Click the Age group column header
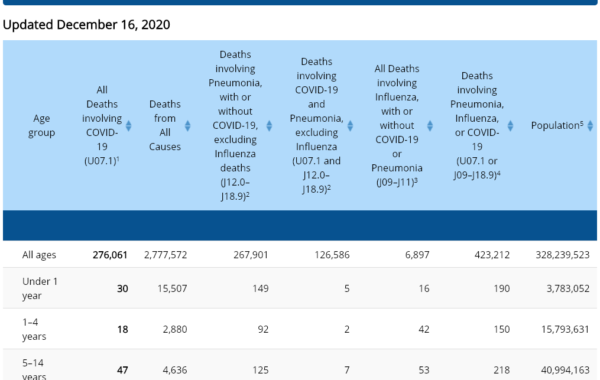The image size is (600, 380). 41,126
